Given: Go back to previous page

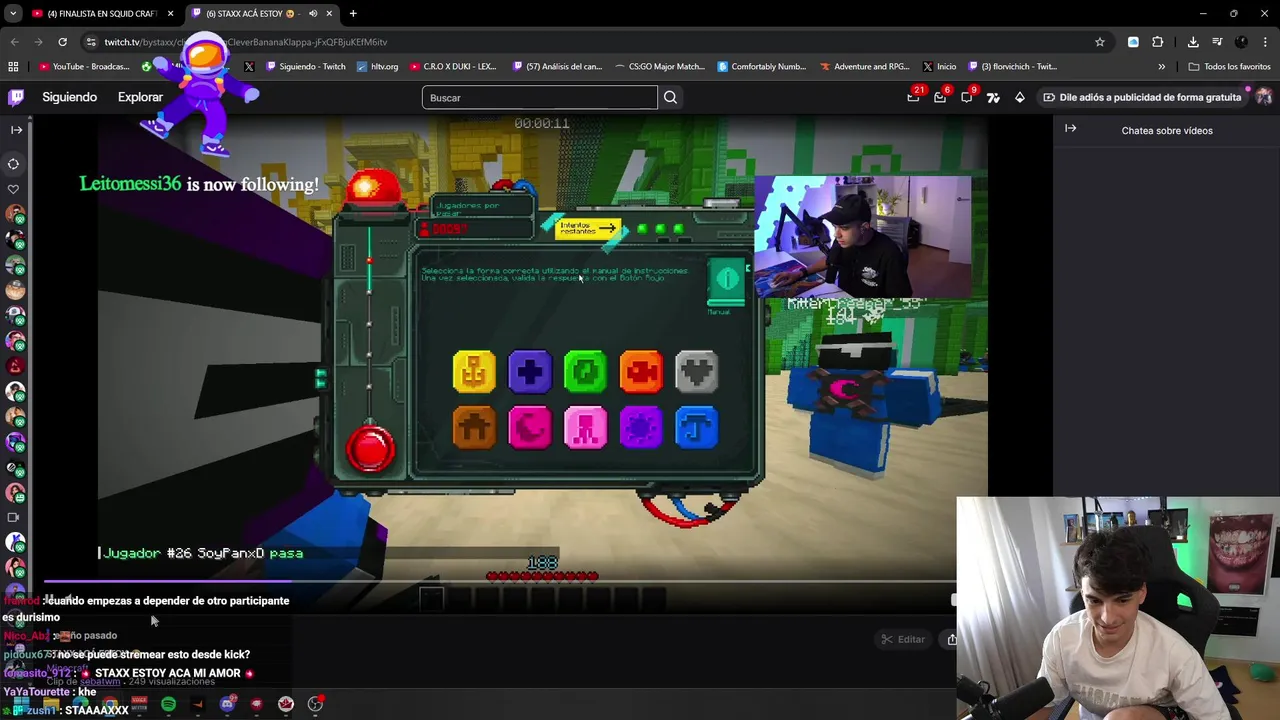Looking at the screenshot, I should click(14, 42).
